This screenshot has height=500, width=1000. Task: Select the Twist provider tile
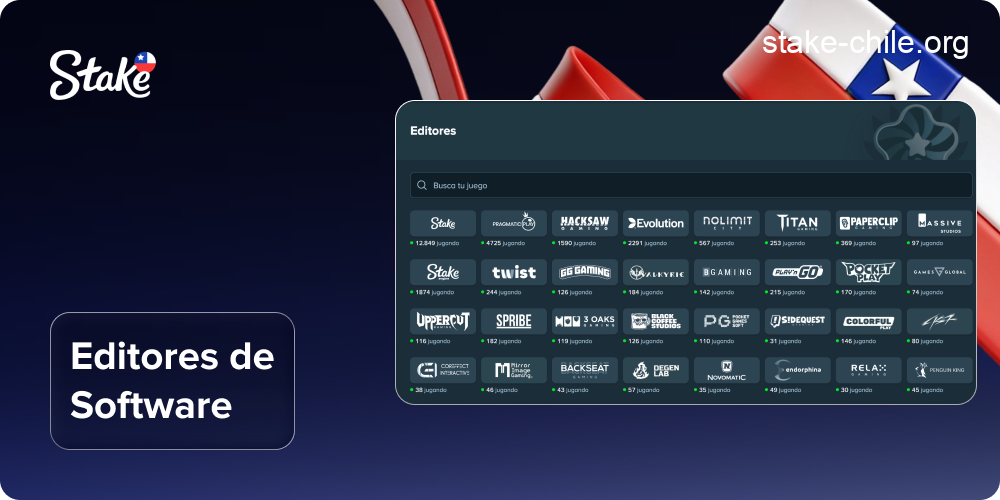[513, 272]
